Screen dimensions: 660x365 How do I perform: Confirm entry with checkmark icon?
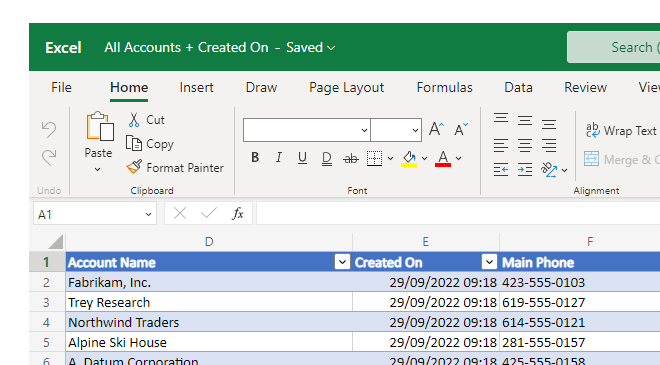click(209, 213)
